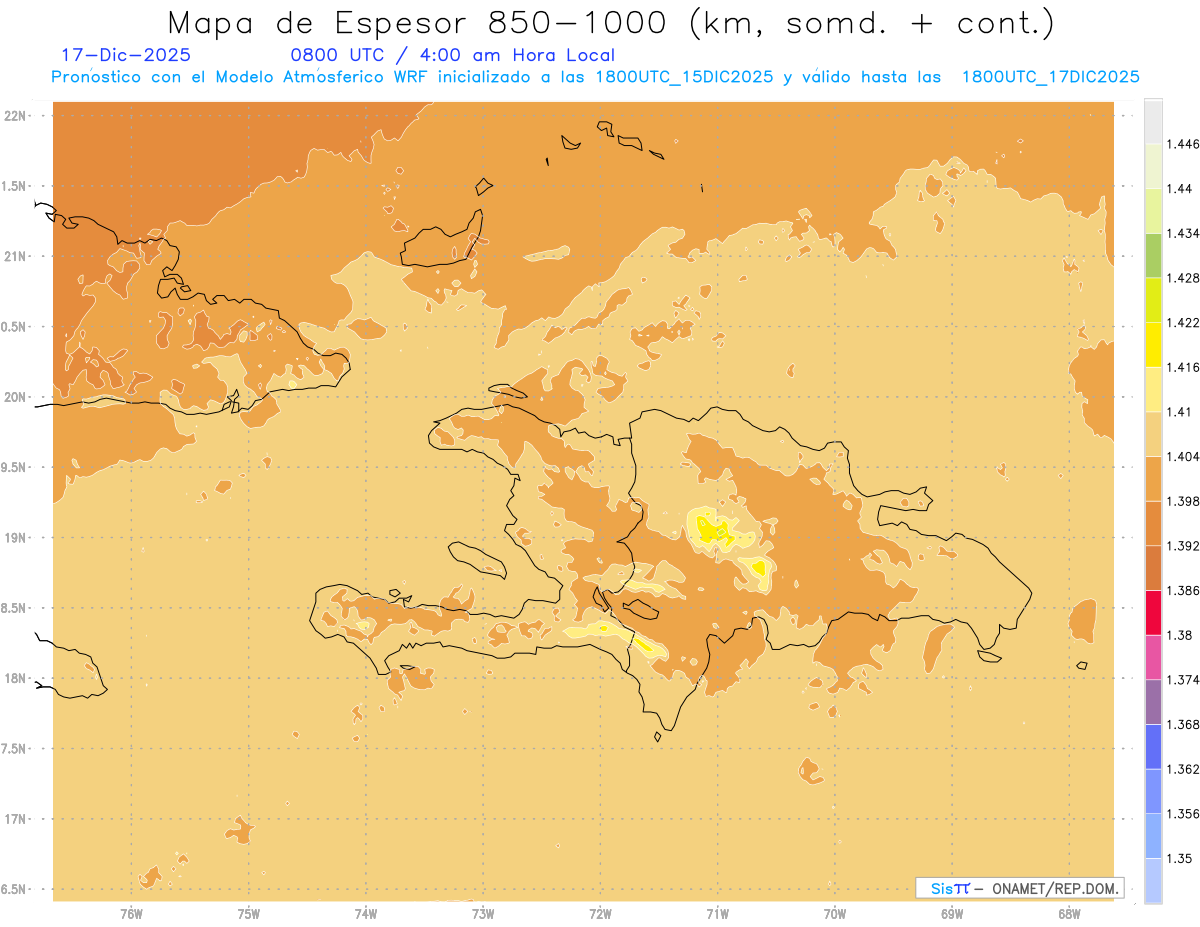This screenshot has height=927, width=1200.
Task: Click the '0800 UTC / 4:00 am Hora Local' time label
Action: [x=452, y=55]
